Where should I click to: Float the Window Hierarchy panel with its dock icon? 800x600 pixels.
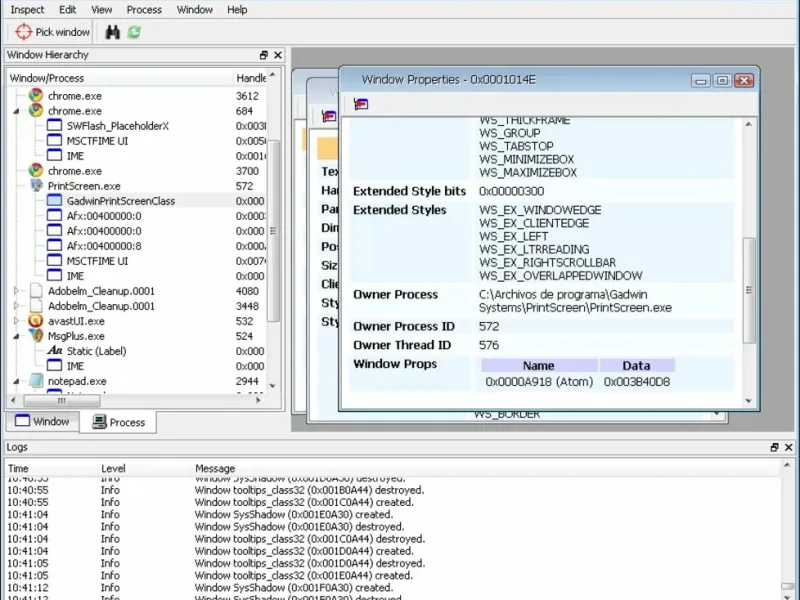coord(264,55)
